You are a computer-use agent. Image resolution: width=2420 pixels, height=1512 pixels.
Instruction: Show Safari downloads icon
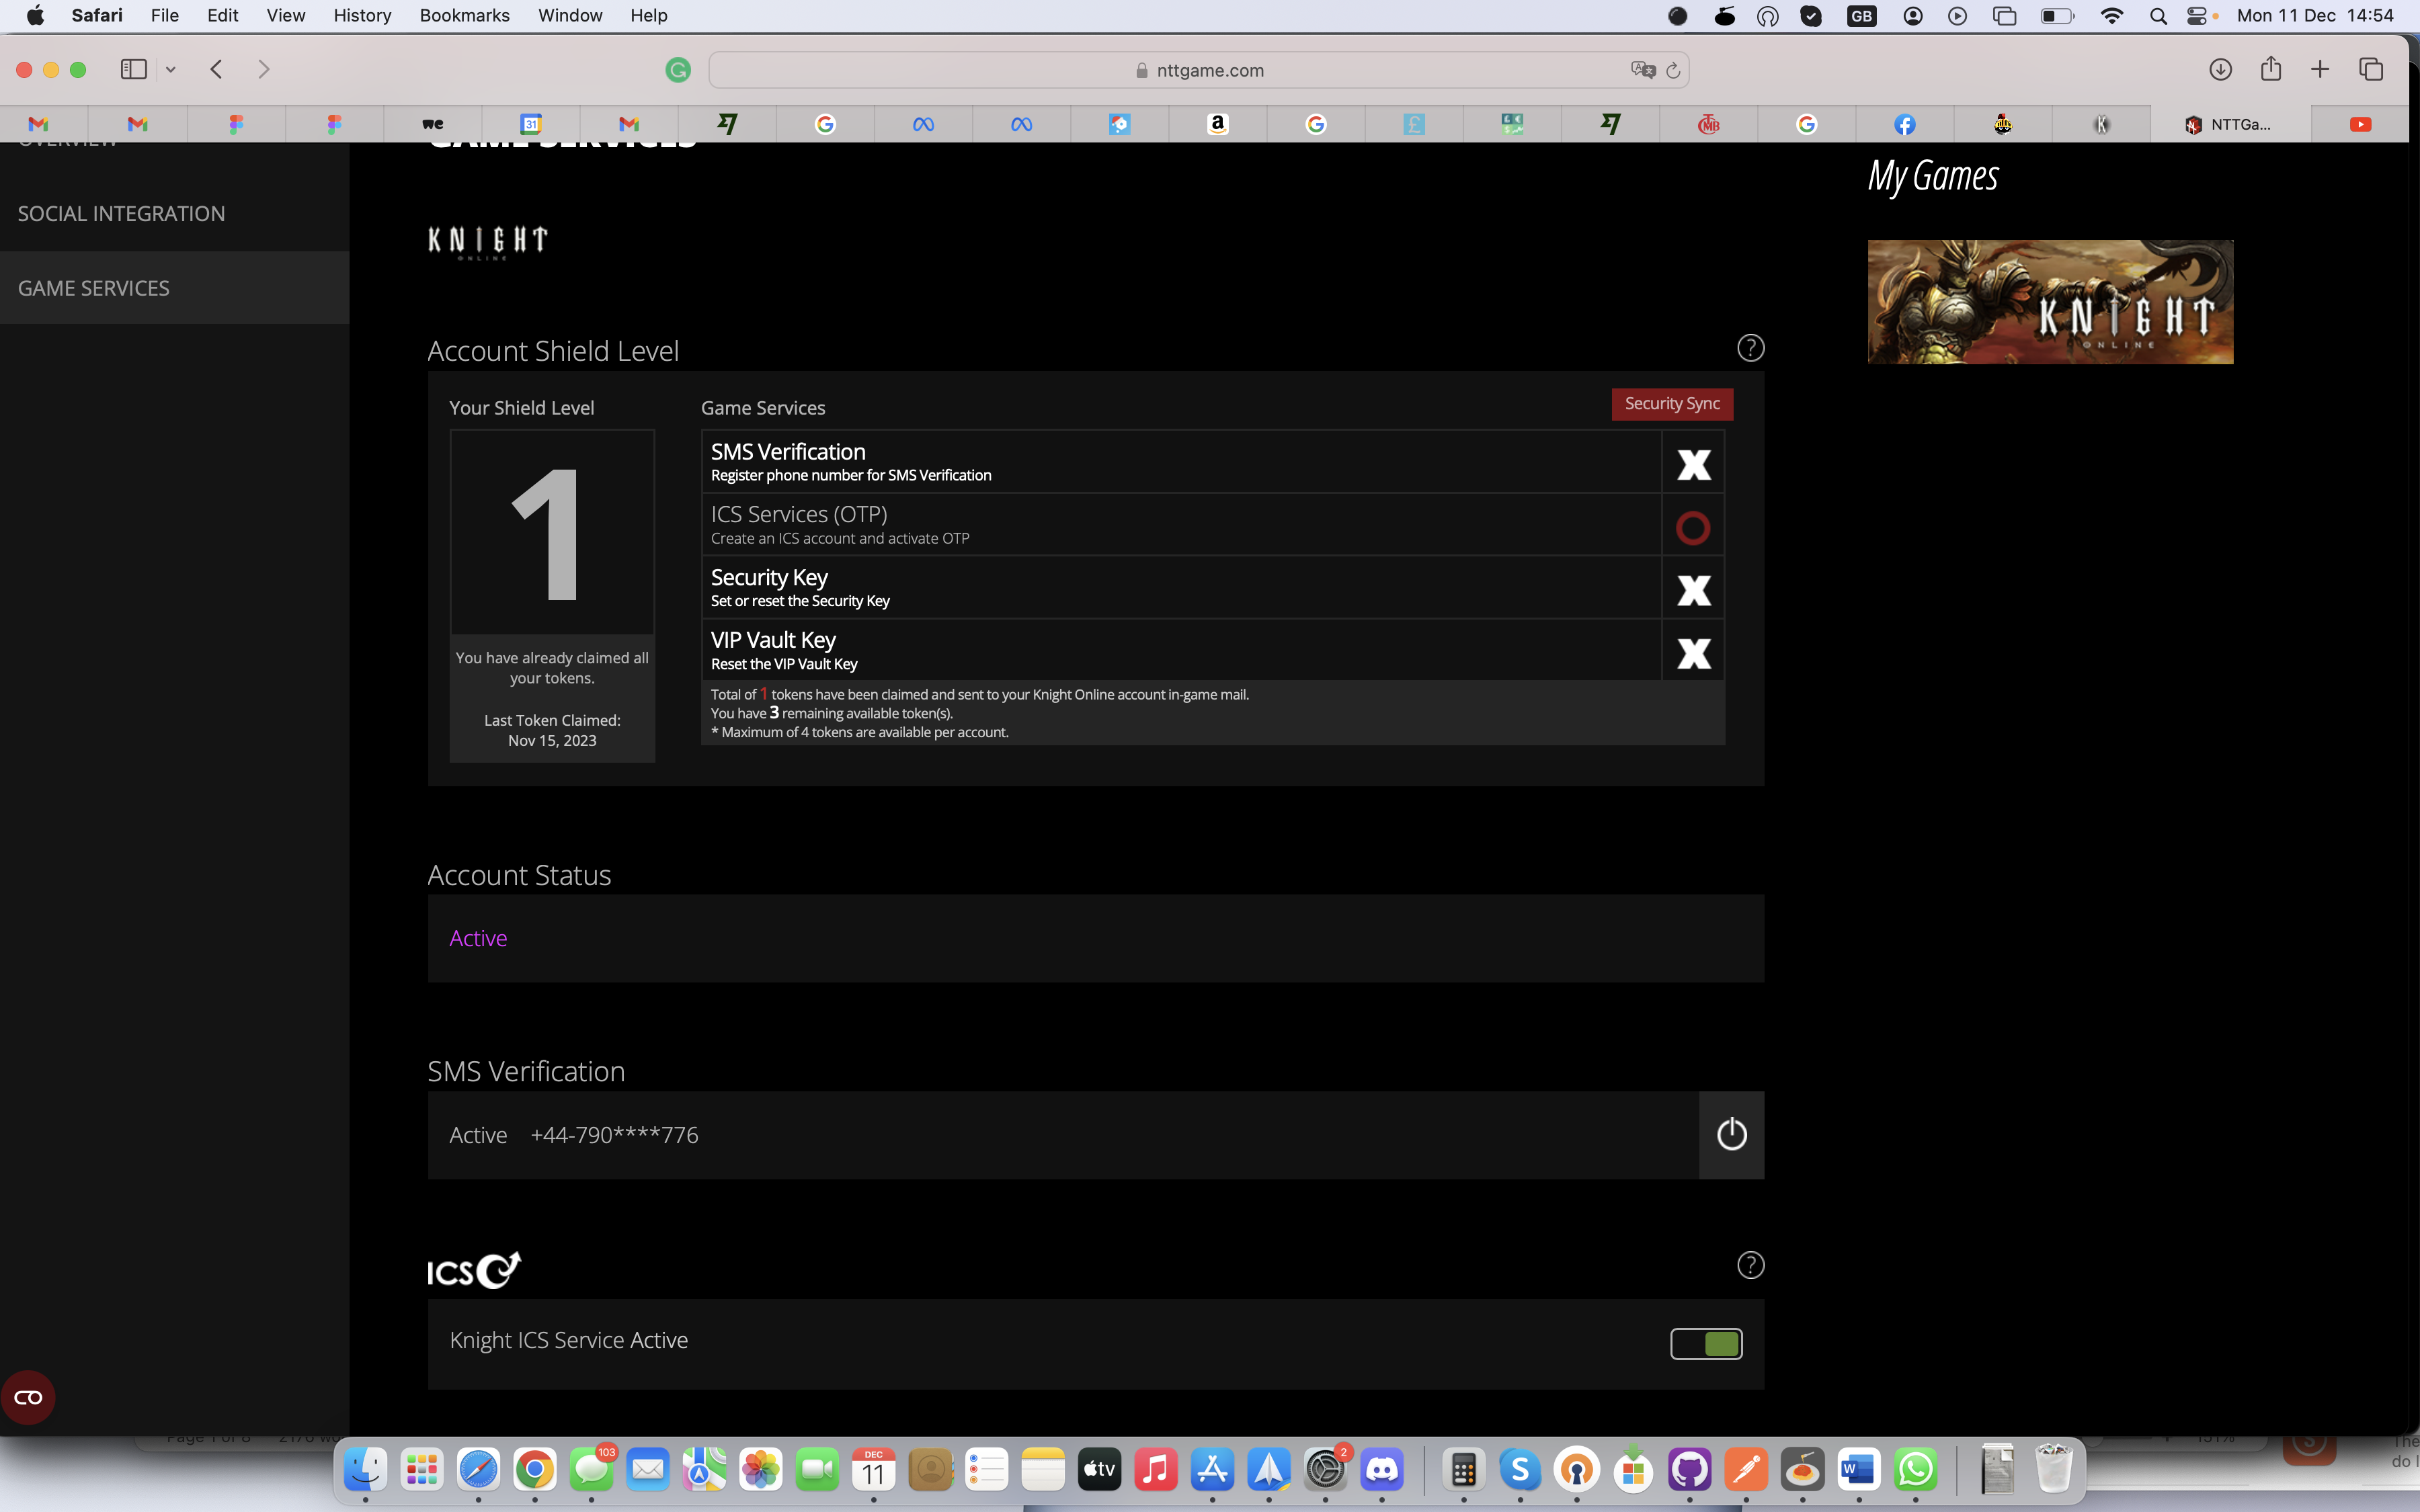(x=2220, y=69)
